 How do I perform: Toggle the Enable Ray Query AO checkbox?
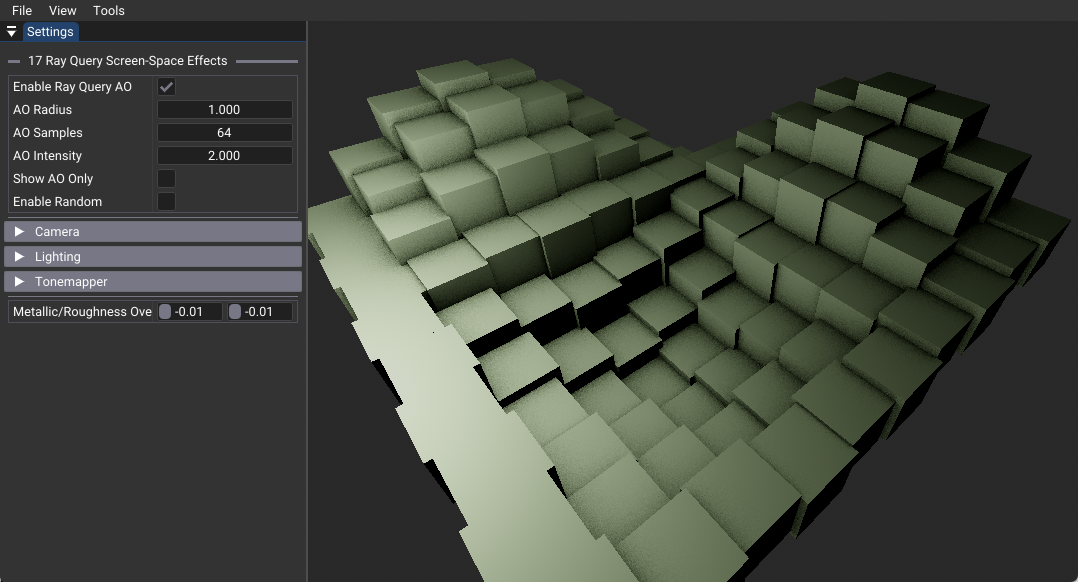[x=166, y=87]
